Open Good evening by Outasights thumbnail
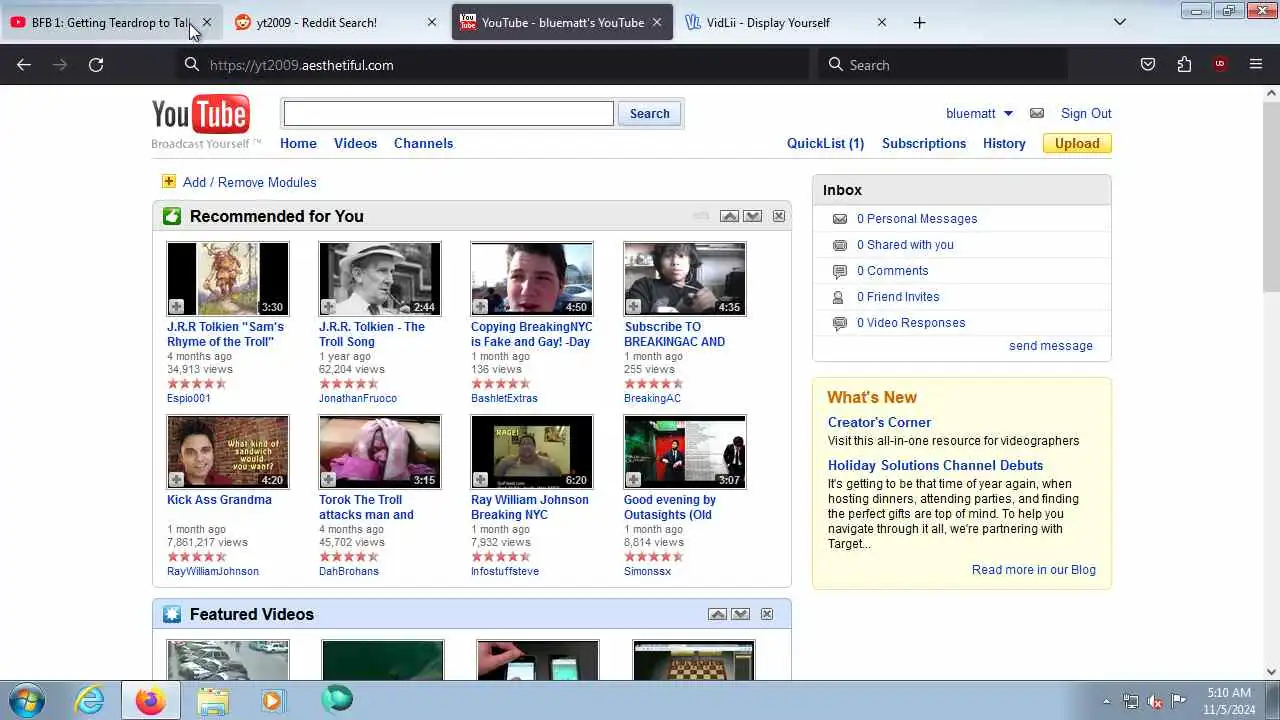 coord(685,452)
